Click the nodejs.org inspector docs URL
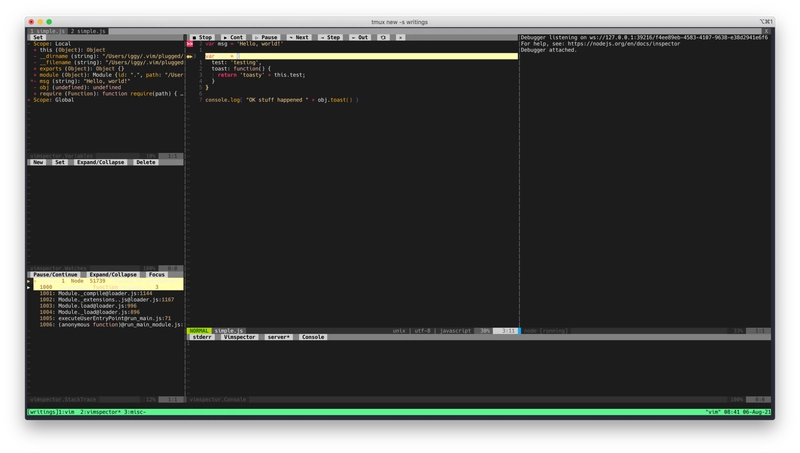This screenshot has height=453, width=800. pyautogui.click(x=623, y=44)
